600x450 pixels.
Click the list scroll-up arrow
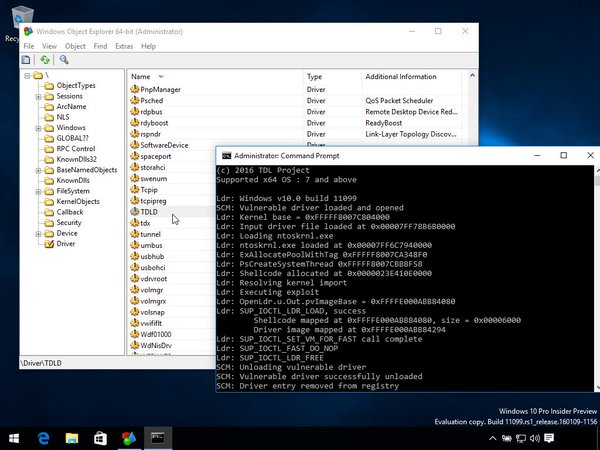(x=472, y=76)
